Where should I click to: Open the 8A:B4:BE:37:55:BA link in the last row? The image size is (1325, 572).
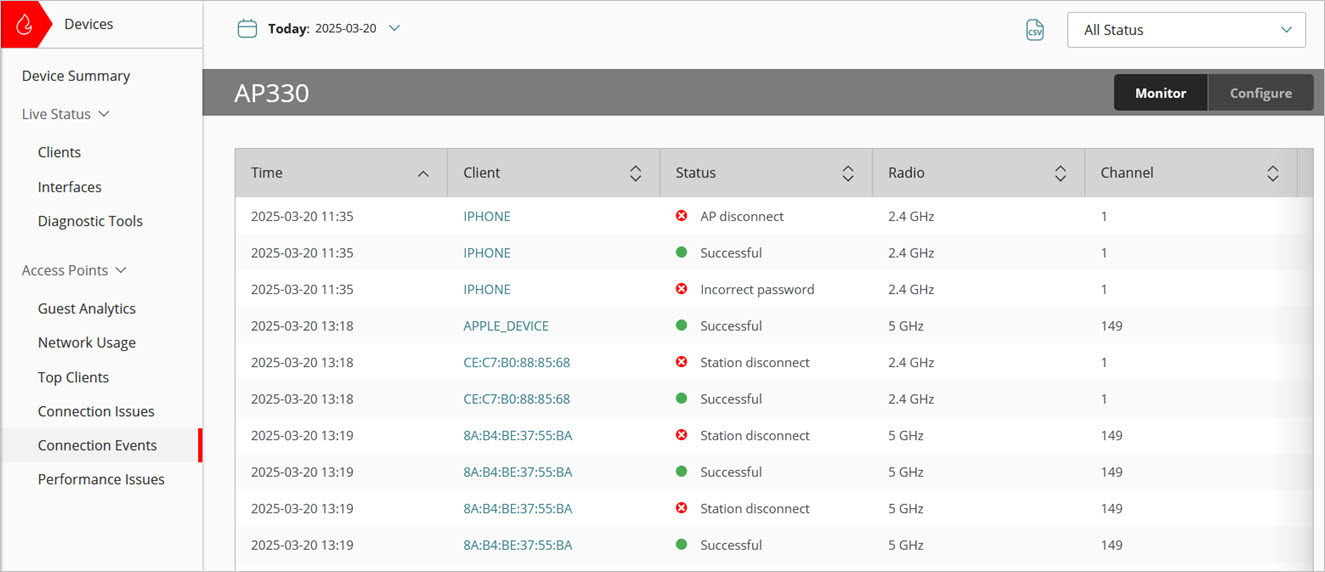pos(518,545)
